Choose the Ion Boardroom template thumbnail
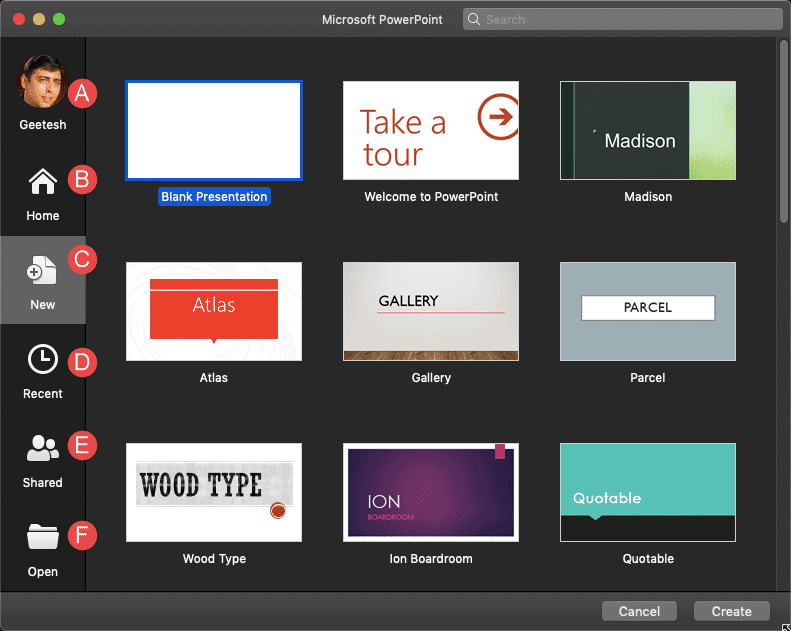The height and width of the screenshot is (631, 791). [x=431, y=492]
